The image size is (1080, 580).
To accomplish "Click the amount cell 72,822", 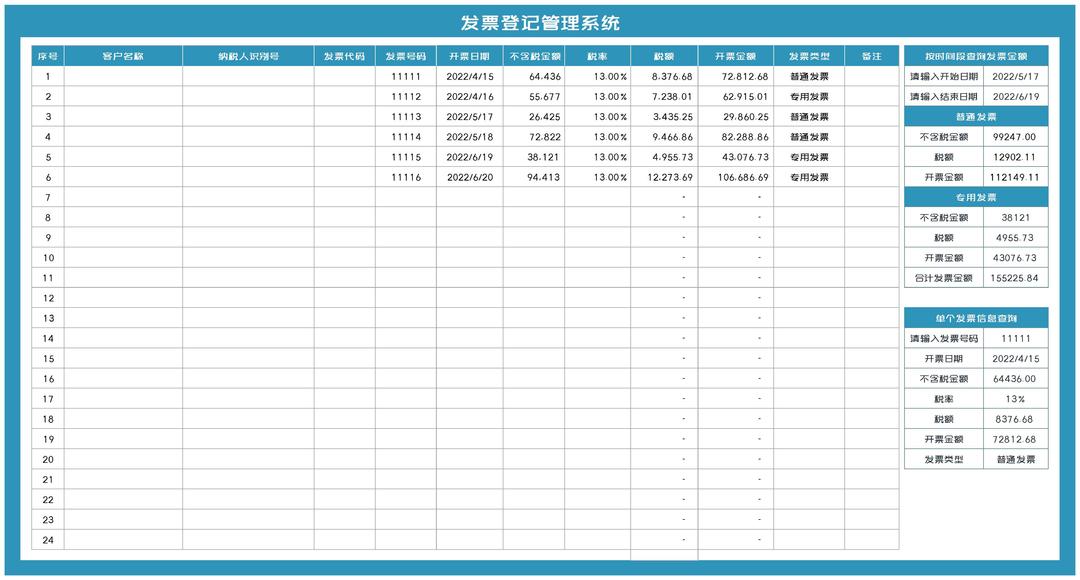I will tap(534, 136).
